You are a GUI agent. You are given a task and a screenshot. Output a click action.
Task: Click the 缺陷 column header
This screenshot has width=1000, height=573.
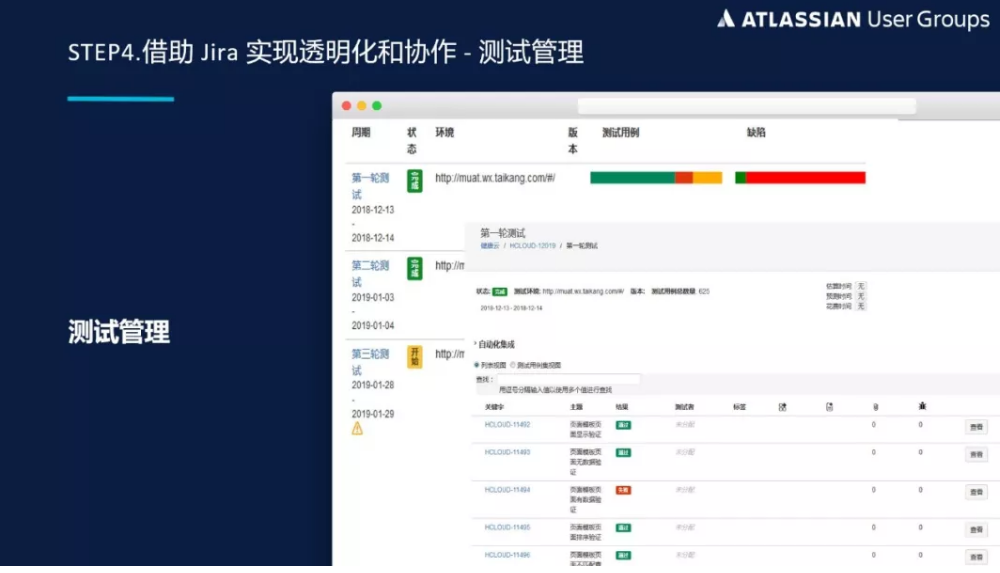(x=756, y=132)
